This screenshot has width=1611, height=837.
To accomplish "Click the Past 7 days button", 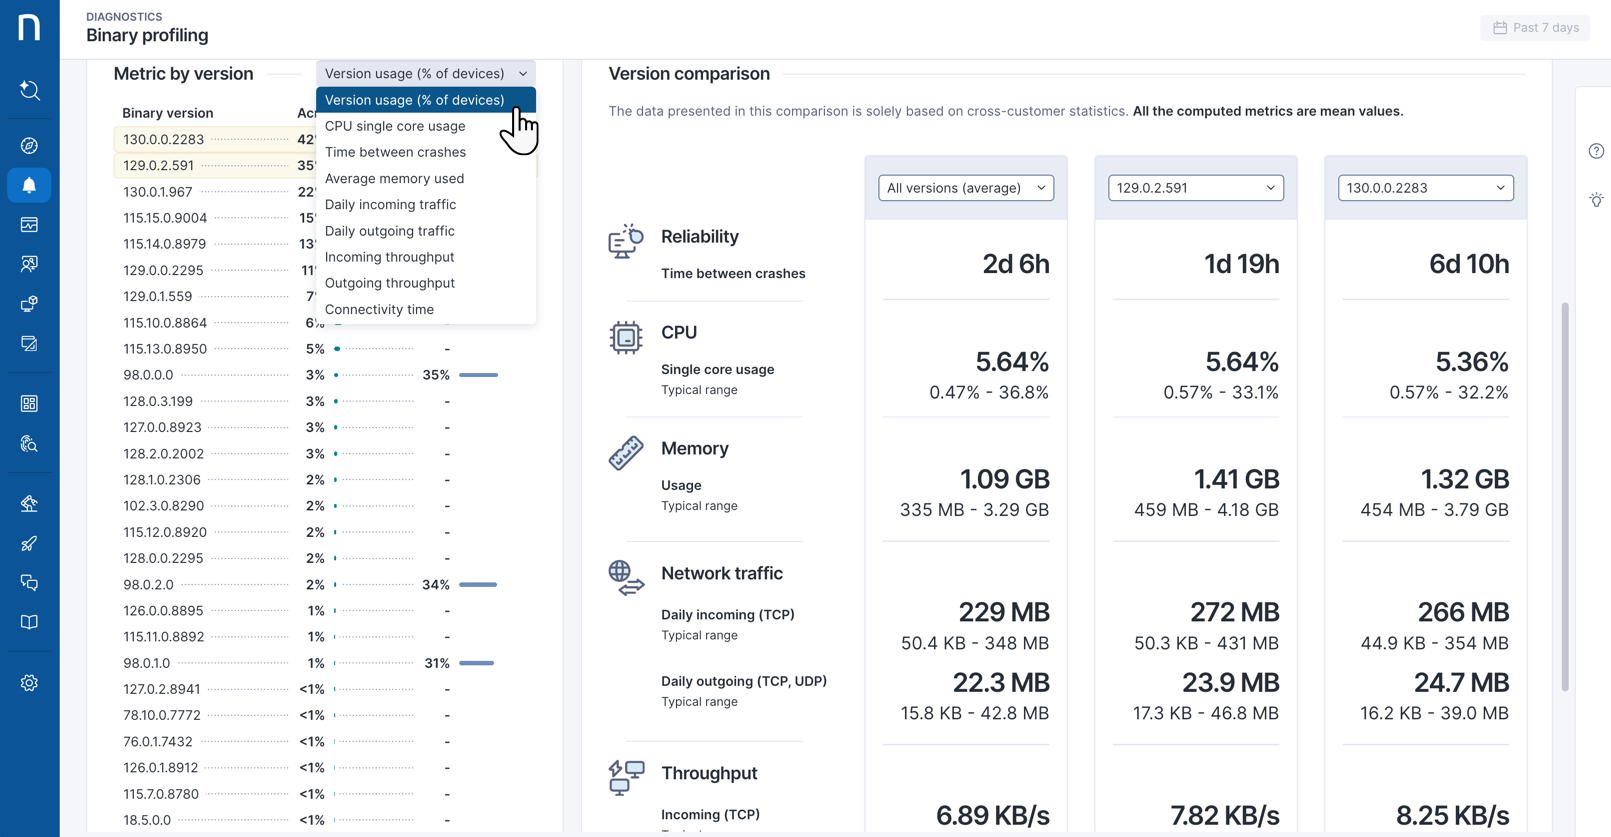I will coord(1536,28).
